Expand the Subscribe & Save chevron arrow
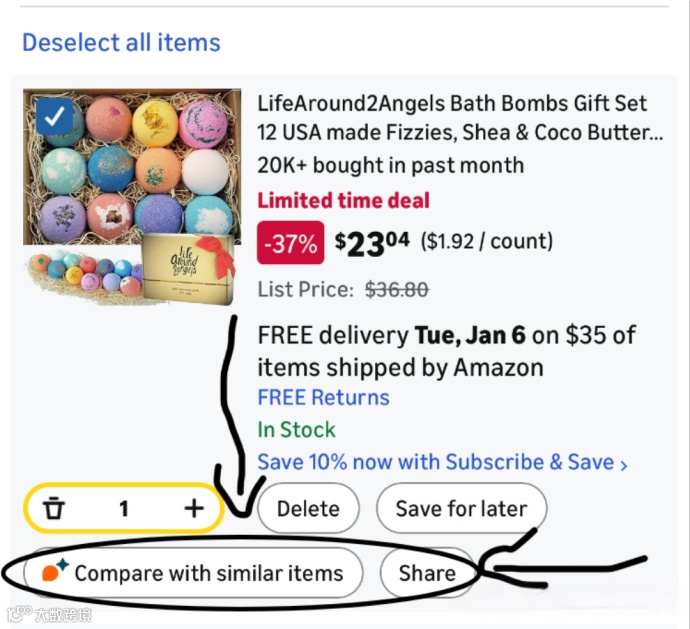The image size is (690, 629). tap(624, 464)
